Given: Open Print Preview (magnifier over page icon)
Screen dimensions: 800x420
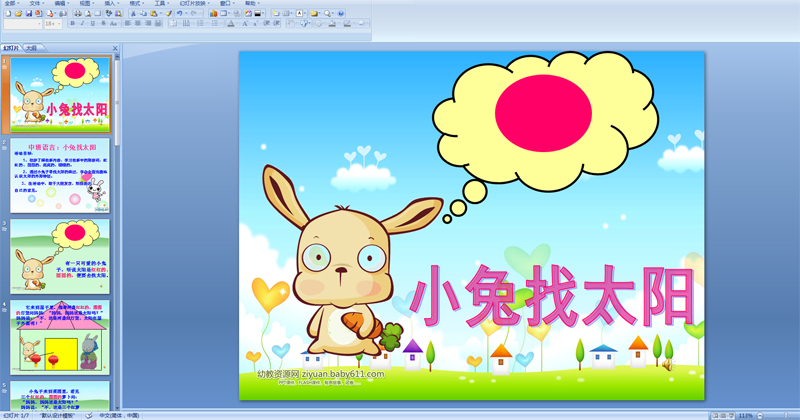Looking at the screenshot, I should click(88, 13).
